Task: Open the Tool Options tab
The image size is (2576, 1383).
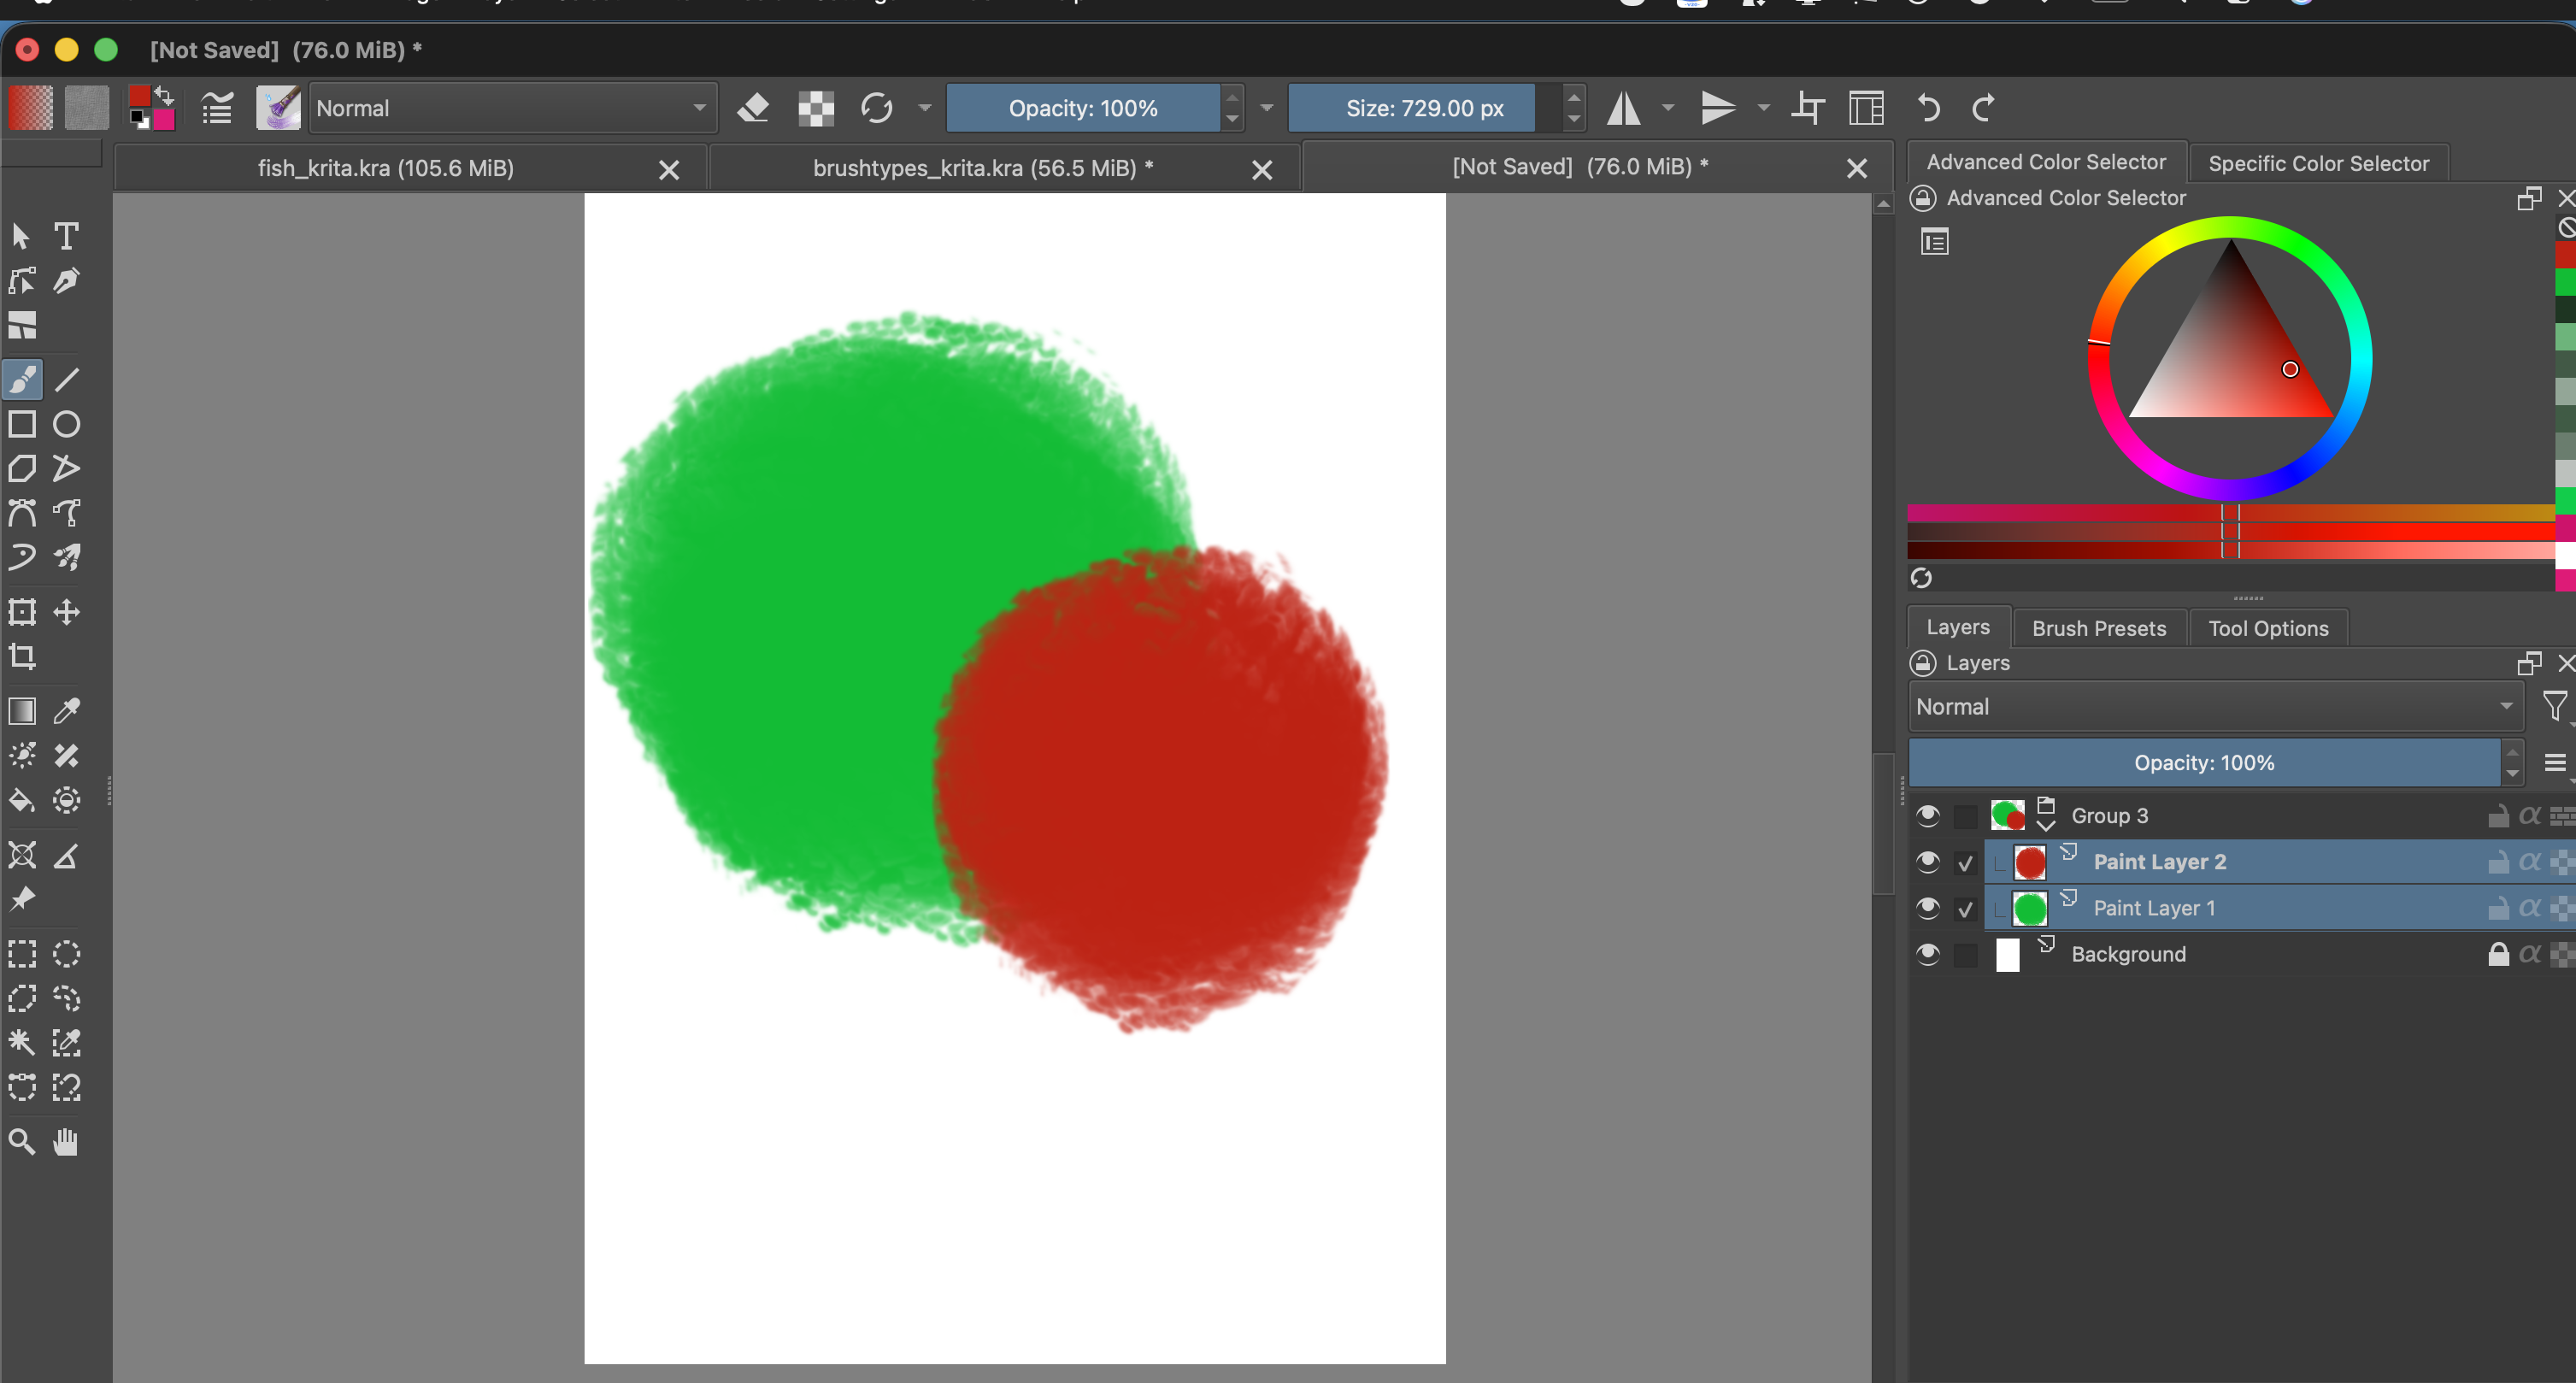Action: click(2268, 628)
